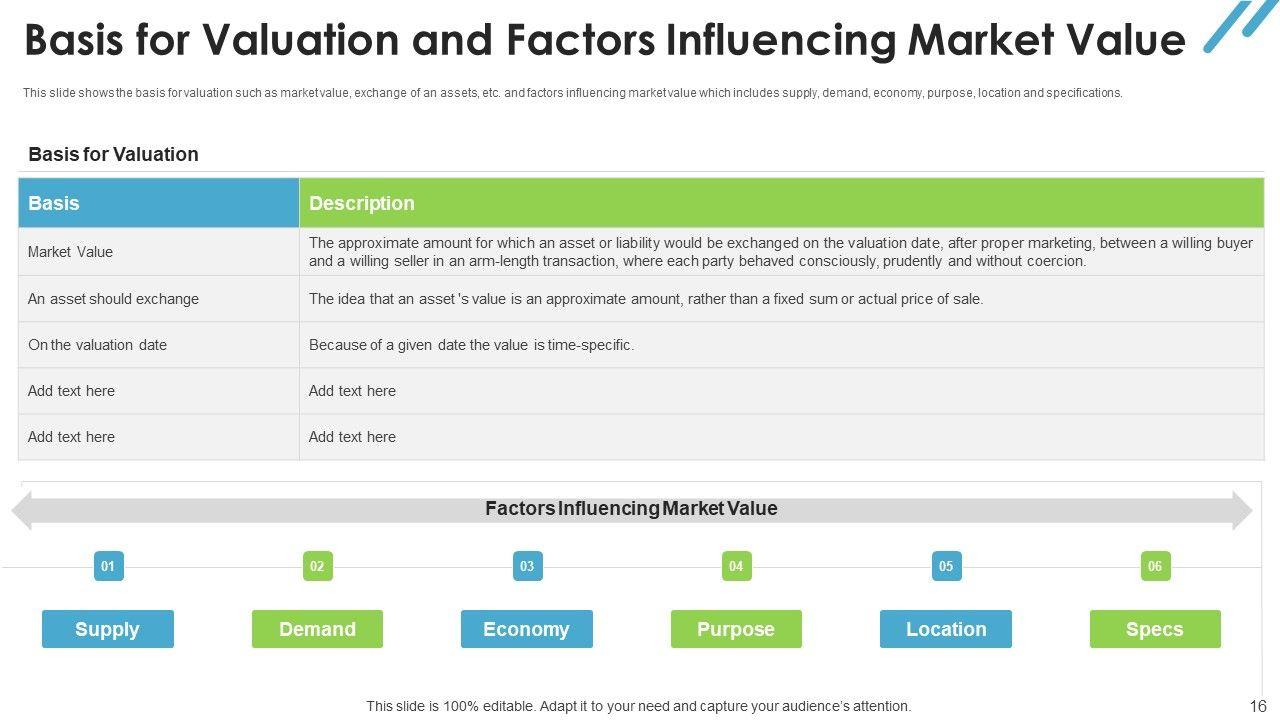
Task: Select the green Purpose box
Action: pos(736,629)
